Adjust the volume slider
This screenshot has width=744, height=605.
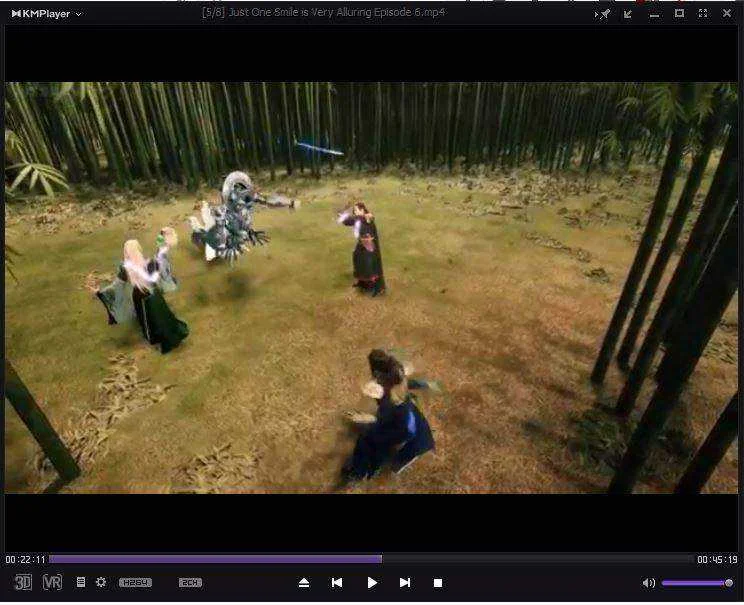697,583
